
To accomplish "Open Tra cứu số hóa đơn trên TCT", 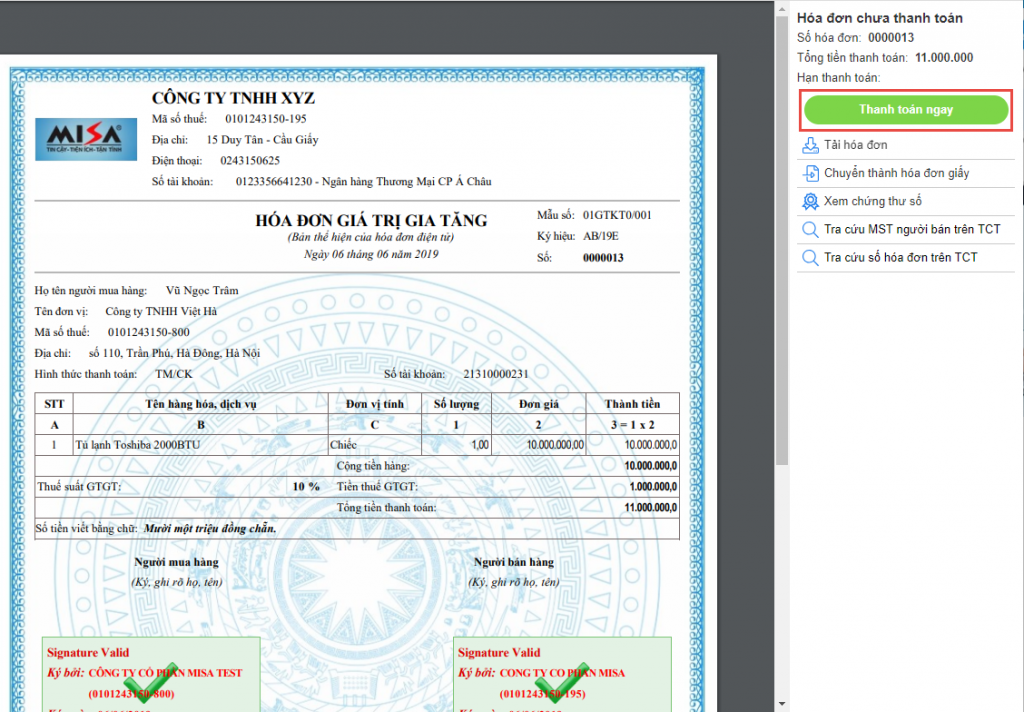I will pos(901,257).
